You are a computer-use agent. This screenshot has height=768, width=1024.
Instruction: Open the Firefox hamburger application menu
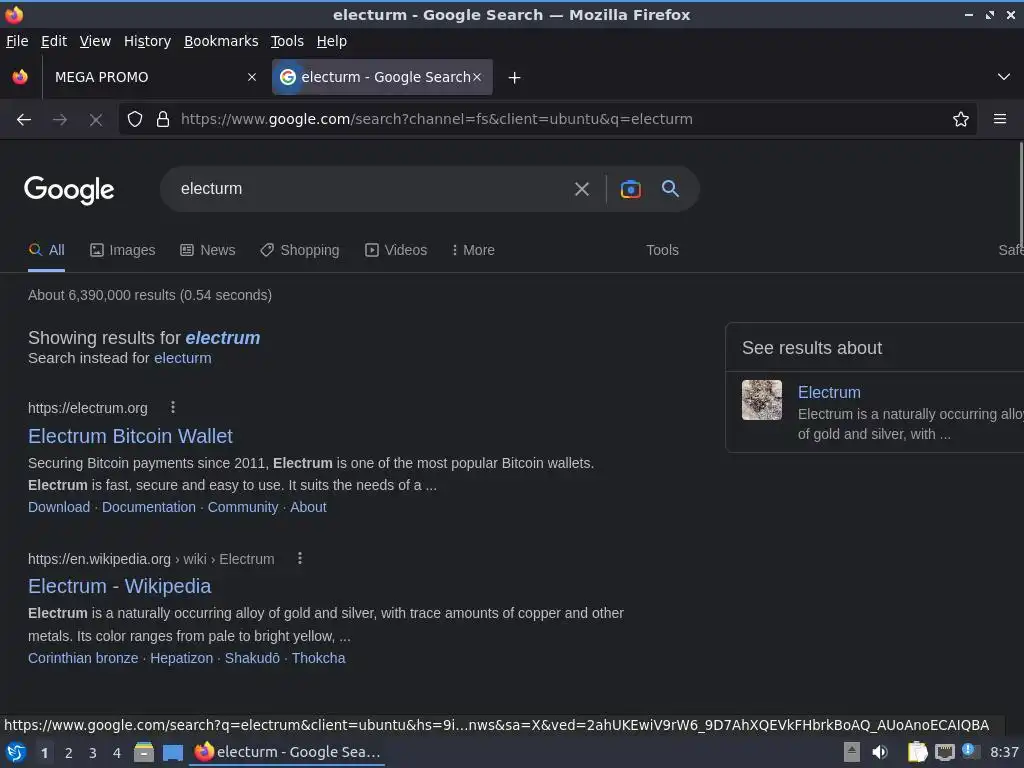click(1000, 119)
